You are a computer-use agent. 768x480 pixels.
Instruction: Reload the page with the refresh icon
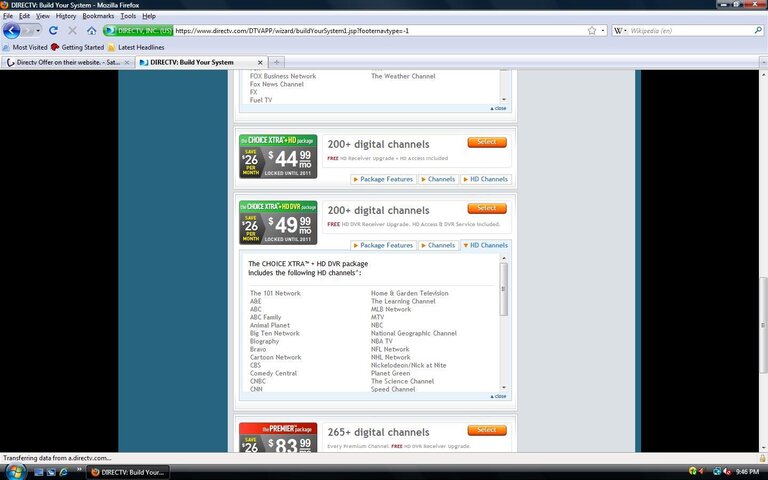tap(53, 30)
